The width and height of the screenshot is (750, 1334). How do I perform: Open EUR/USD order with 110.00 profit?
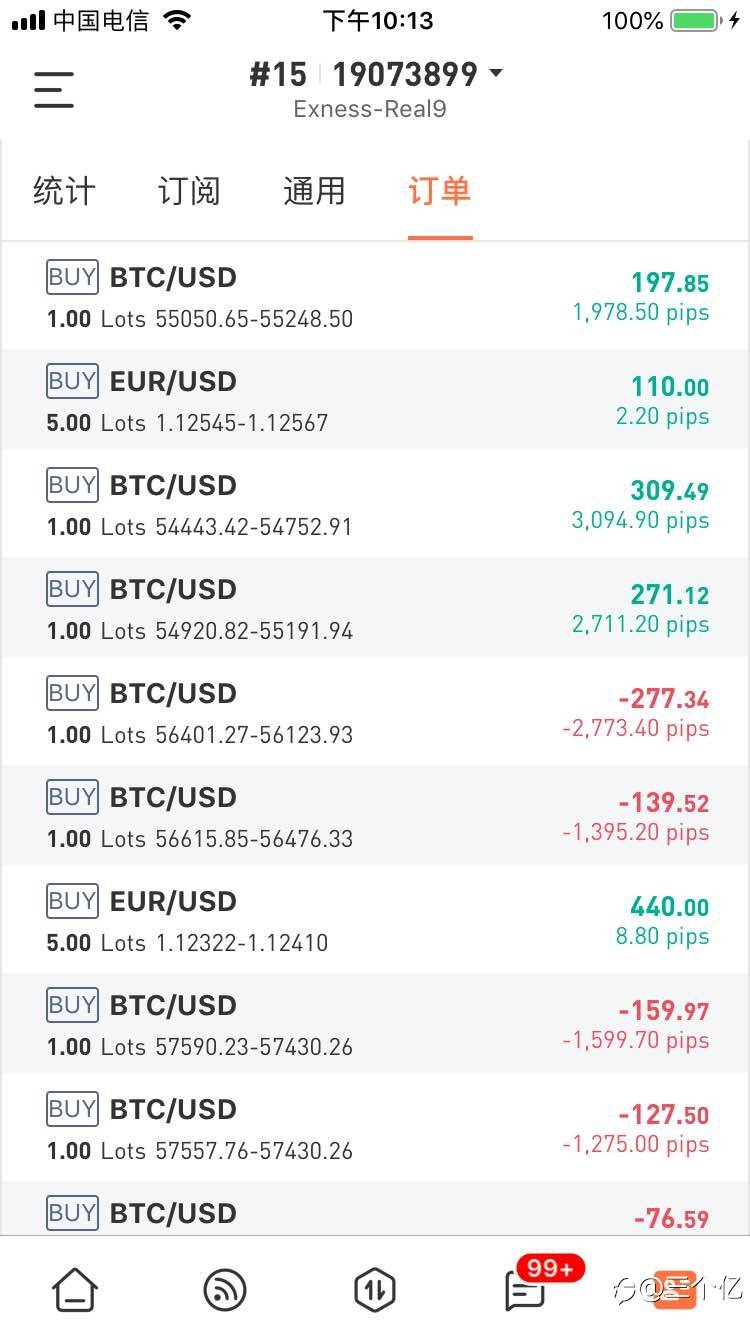point(375,401)
